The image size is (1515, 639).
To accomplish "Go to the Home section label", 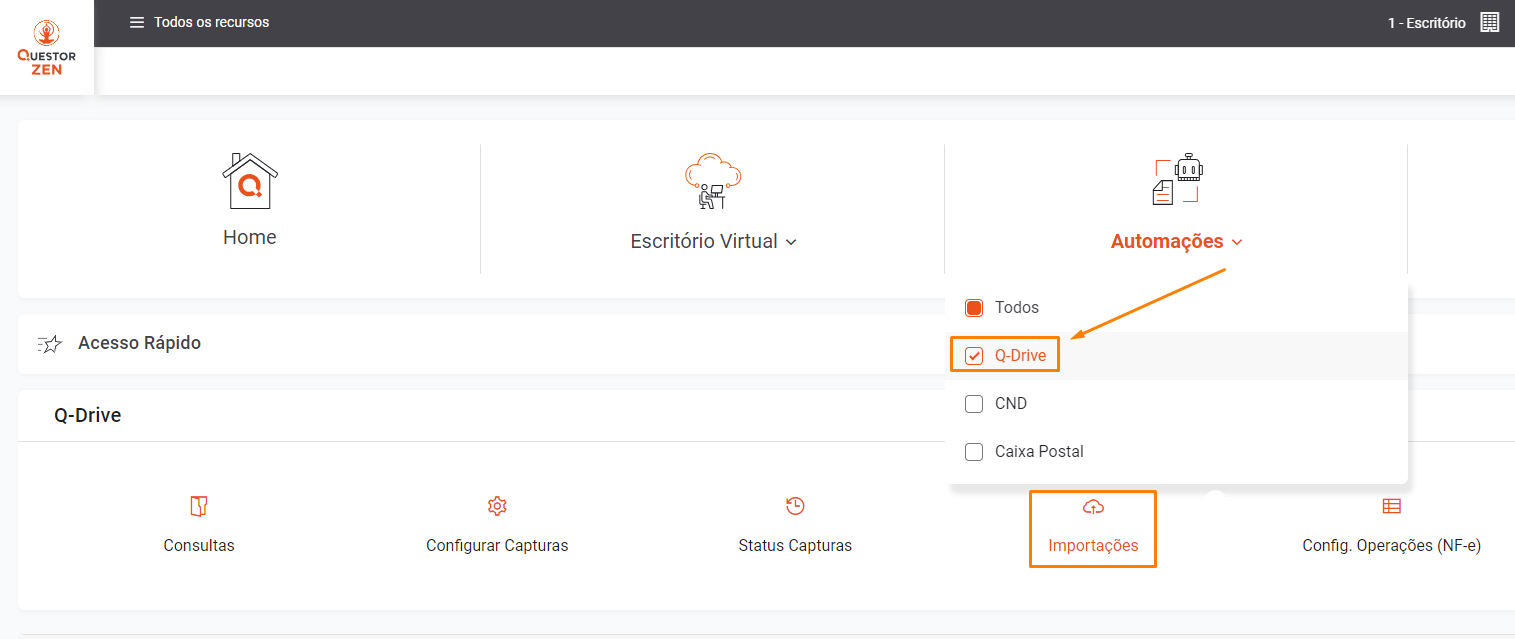I will [x=250, y=237].
